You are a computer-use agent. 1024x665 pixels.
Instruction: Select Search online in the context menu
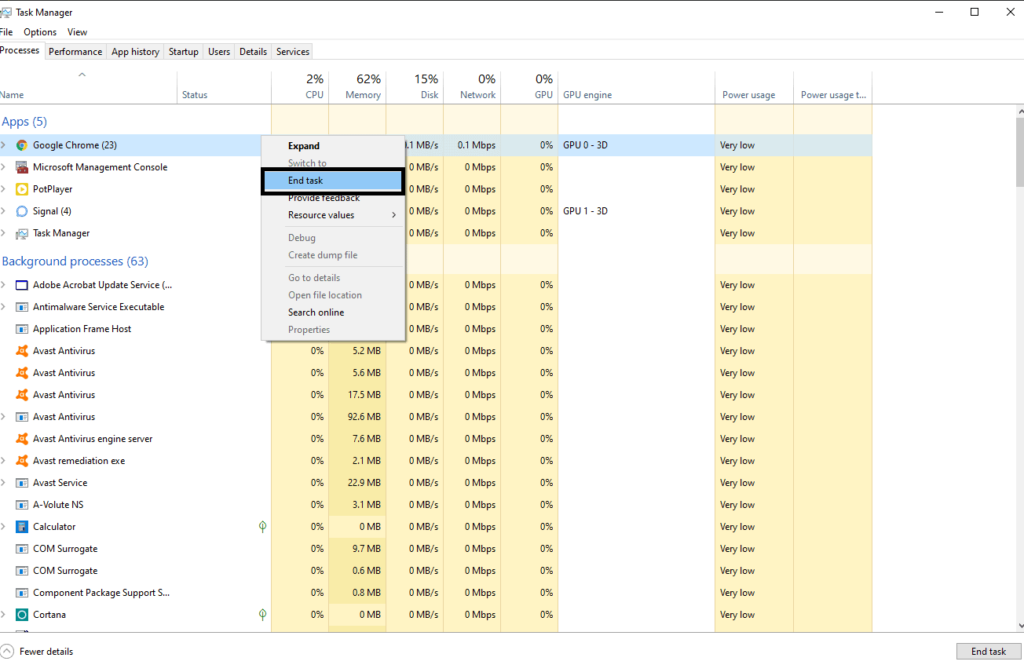[316, 312]
